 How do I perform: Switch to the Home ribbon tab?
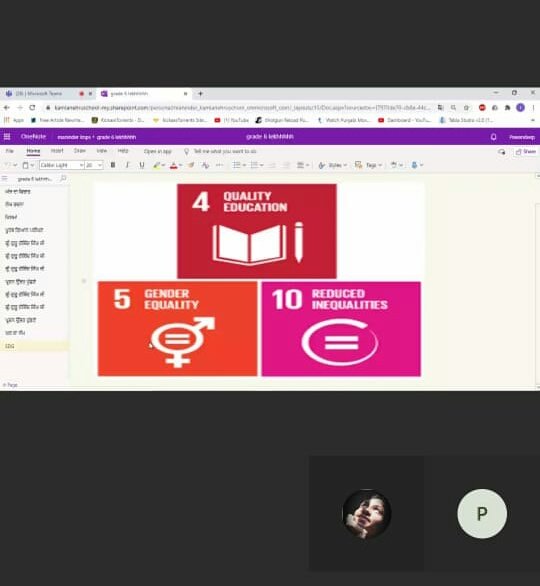coord(33,151)
